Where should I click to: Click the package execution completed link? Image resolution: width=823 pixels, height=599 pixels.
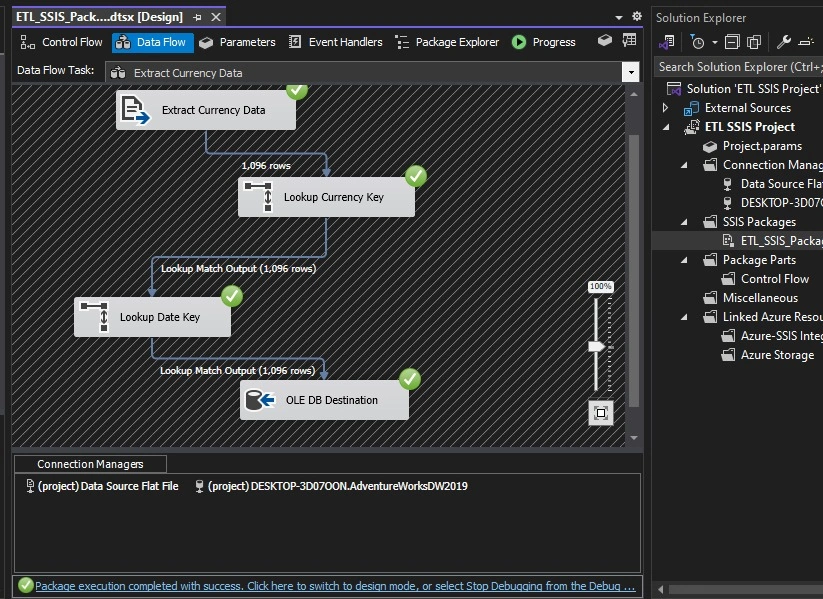[335, 586]
